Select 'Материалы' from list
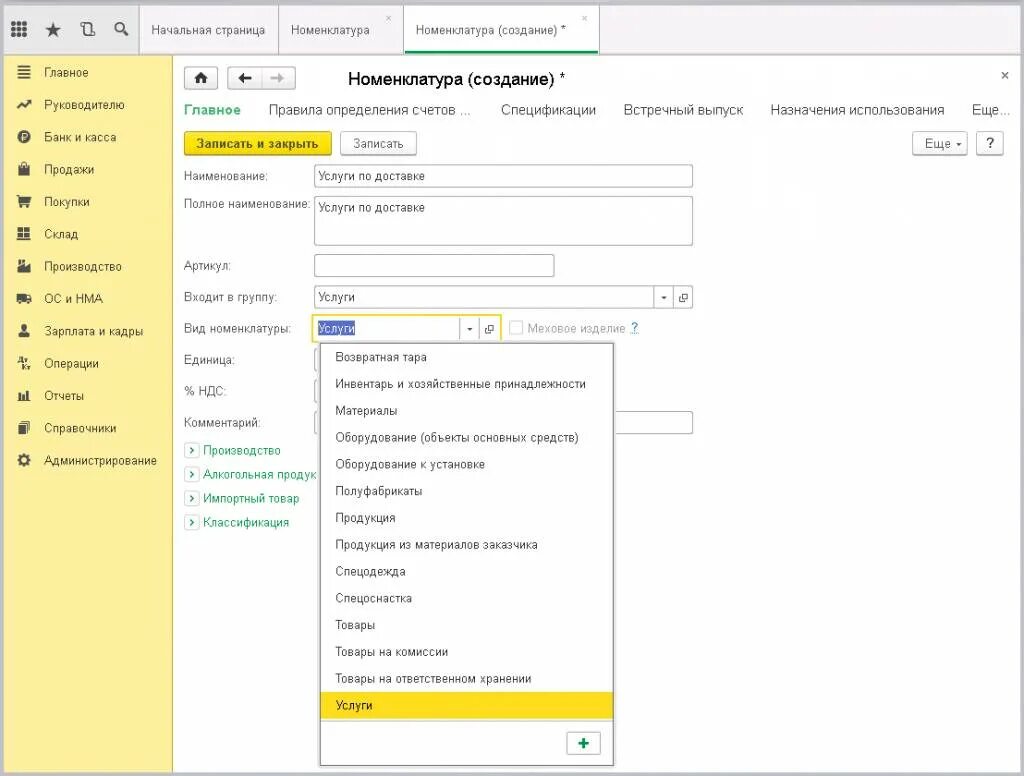This screenshot has width=1024, height=776. [466, 411]
